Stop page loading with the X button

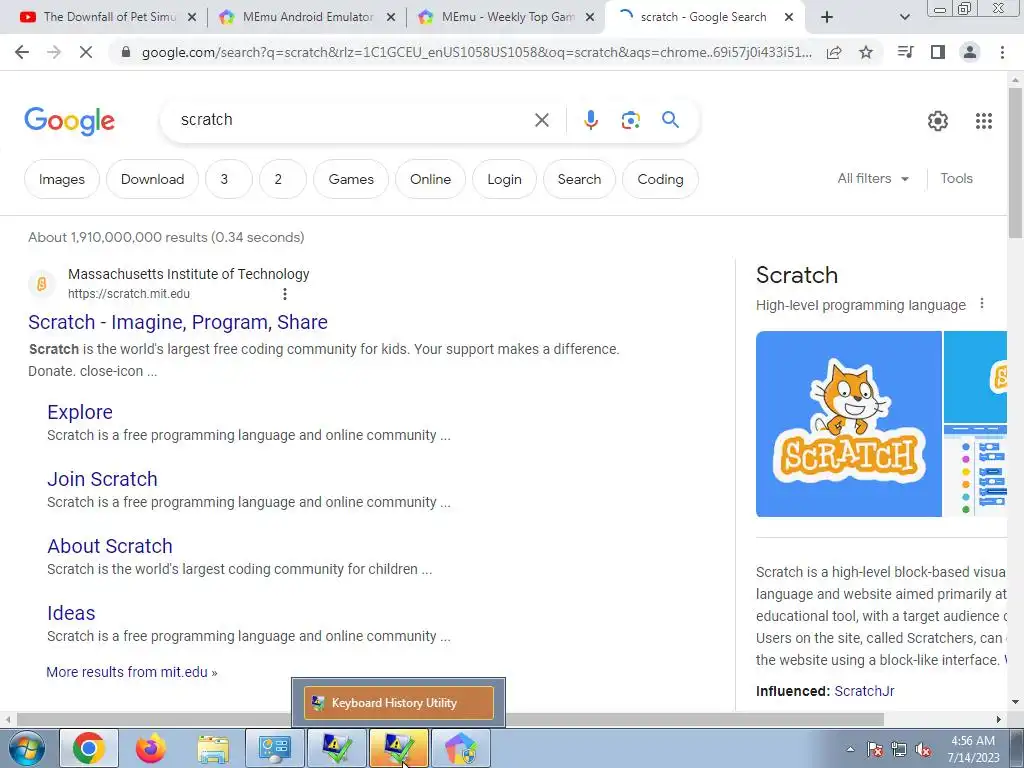tap(86, 52)
